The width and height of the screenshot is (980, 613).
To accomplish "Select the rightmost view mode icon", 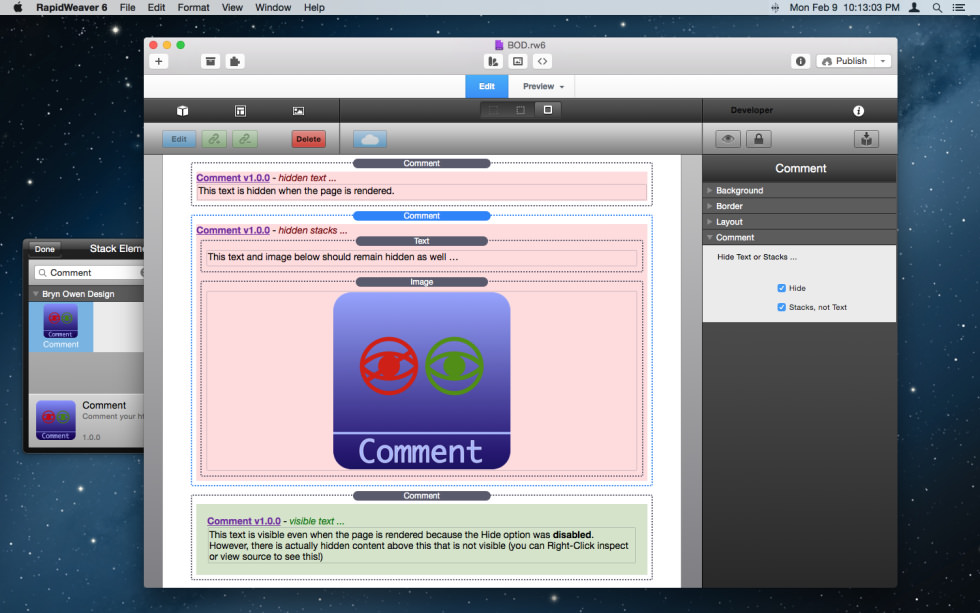I will tap(548, 110).
